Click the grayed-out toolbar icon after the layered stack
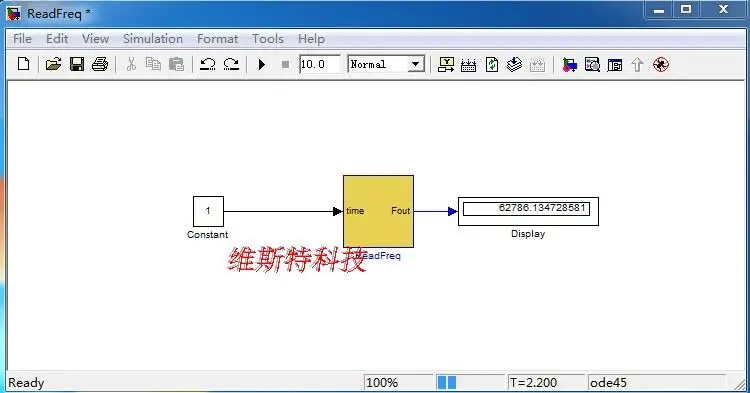 click(x=538, y=65)
